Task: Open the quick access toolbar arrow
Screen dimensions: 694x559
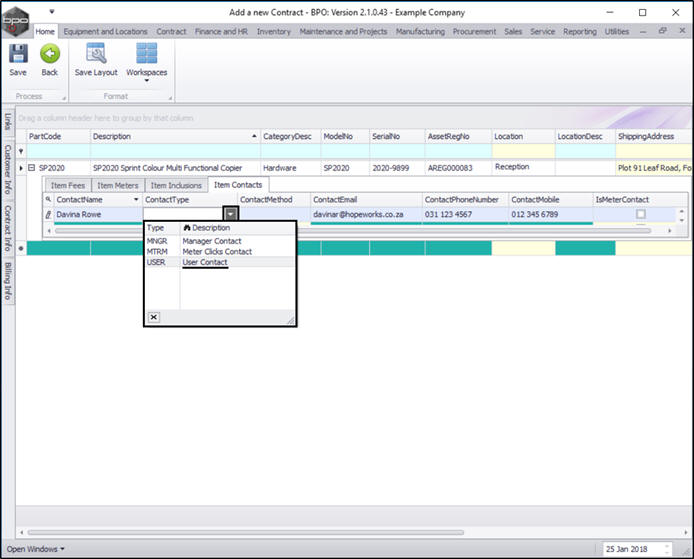Action: point(52,12)
